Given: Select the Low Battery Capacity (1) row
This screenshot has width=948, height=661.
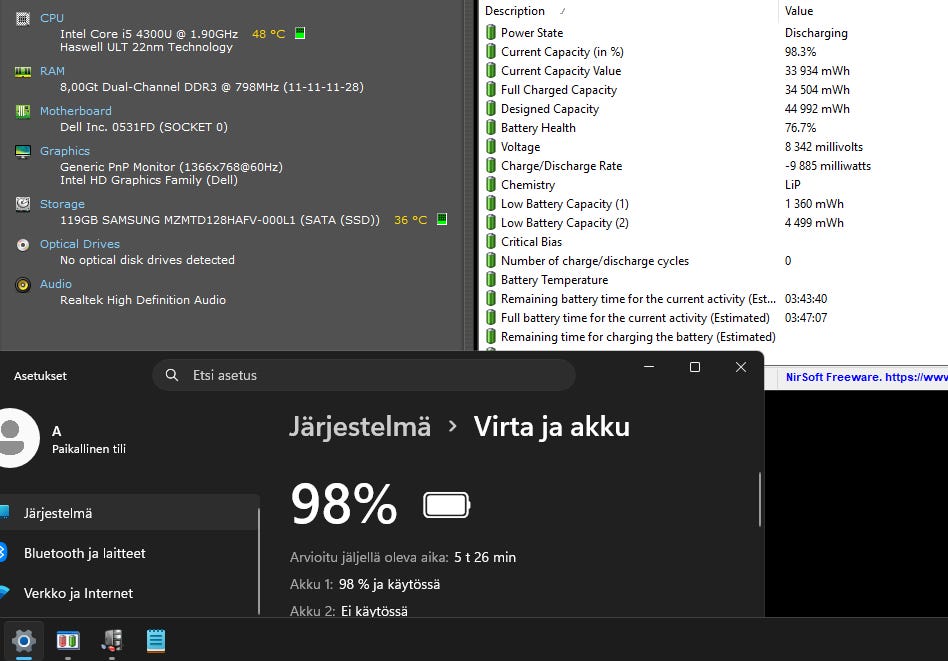Looking at the screenshot, I should tap(713, 204).
